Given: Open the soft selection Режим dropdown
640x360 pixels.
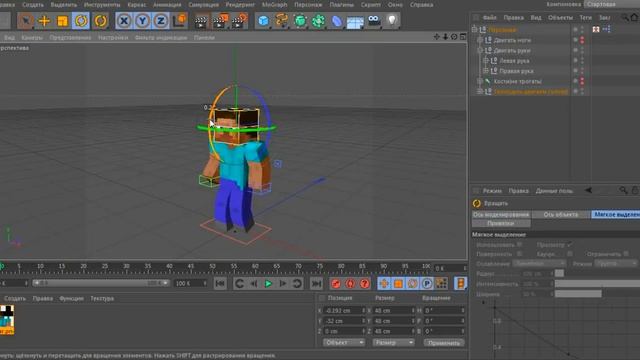Looking at the screenshot, I should pos(615,264).
